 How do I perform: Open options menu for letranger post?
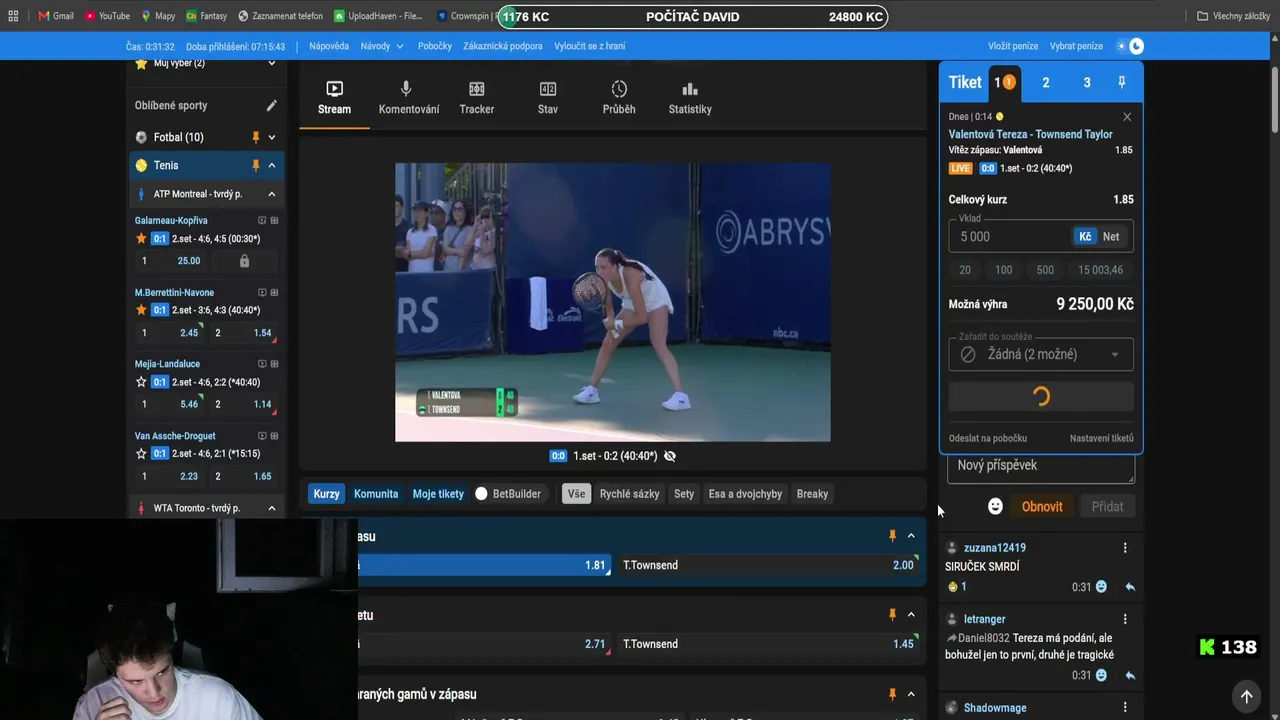coord(1125,619)
